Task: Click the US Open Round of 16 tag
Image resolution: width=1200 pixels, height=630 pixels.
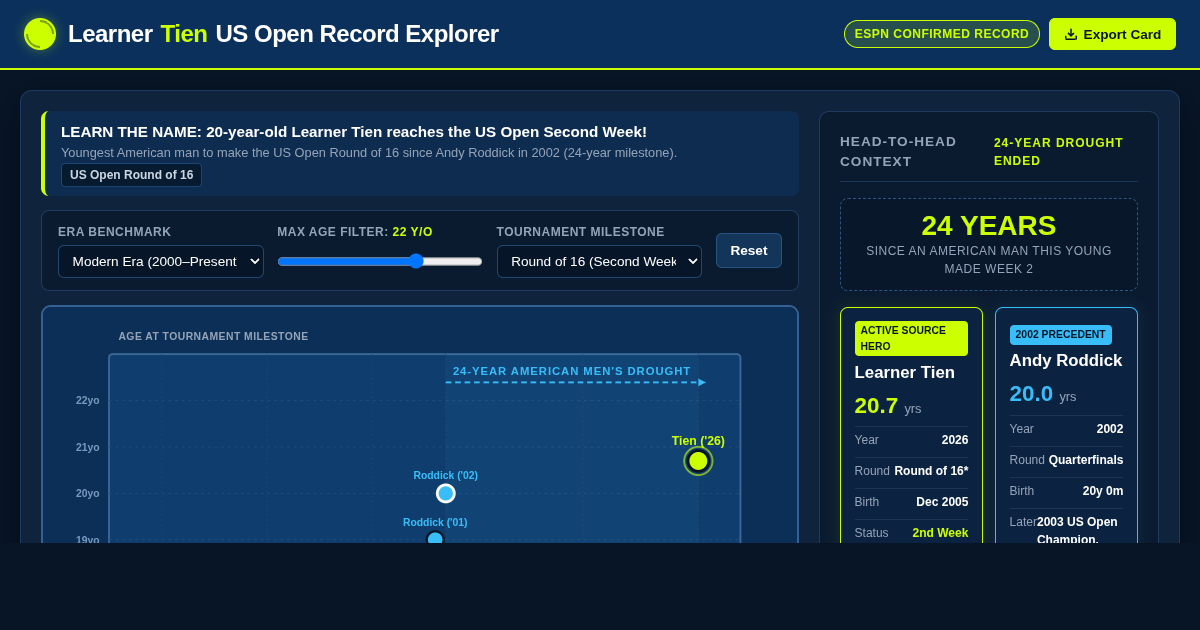Action: pyautogui.click(x=132, y=175)
